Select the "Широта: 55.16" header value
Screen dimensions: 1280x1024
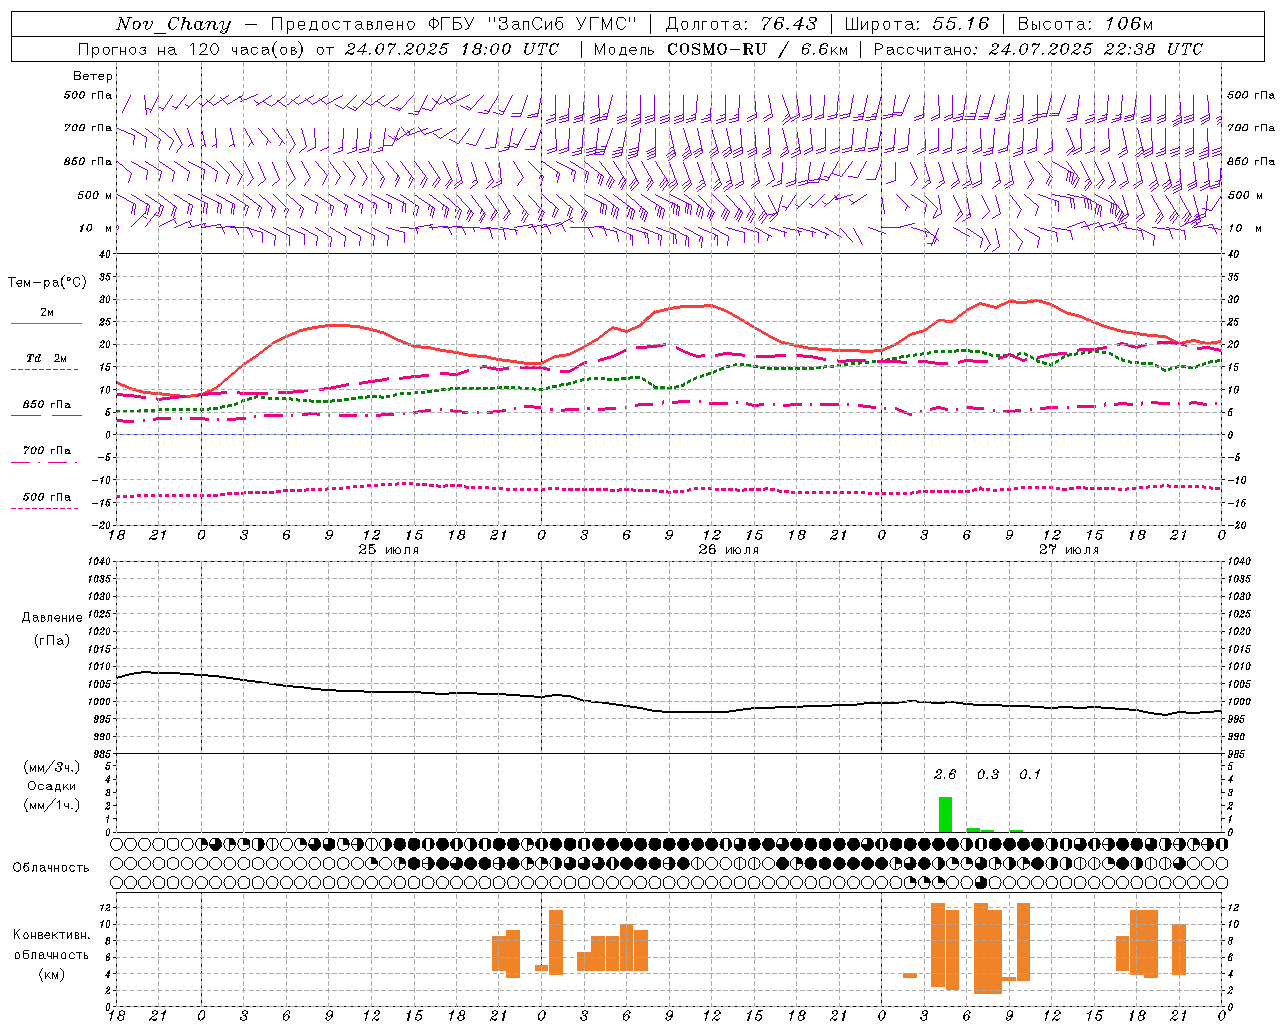click(x=917, y=24)
